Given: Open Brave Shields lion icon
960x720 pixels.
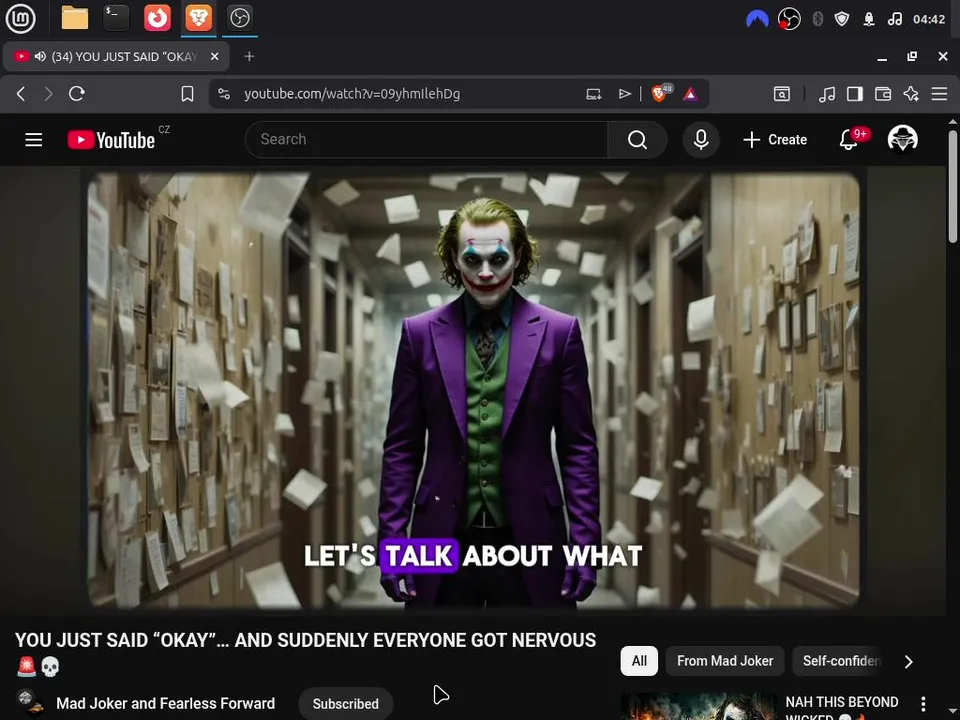Looking at the screenshot, I should [x=659, y=94].
